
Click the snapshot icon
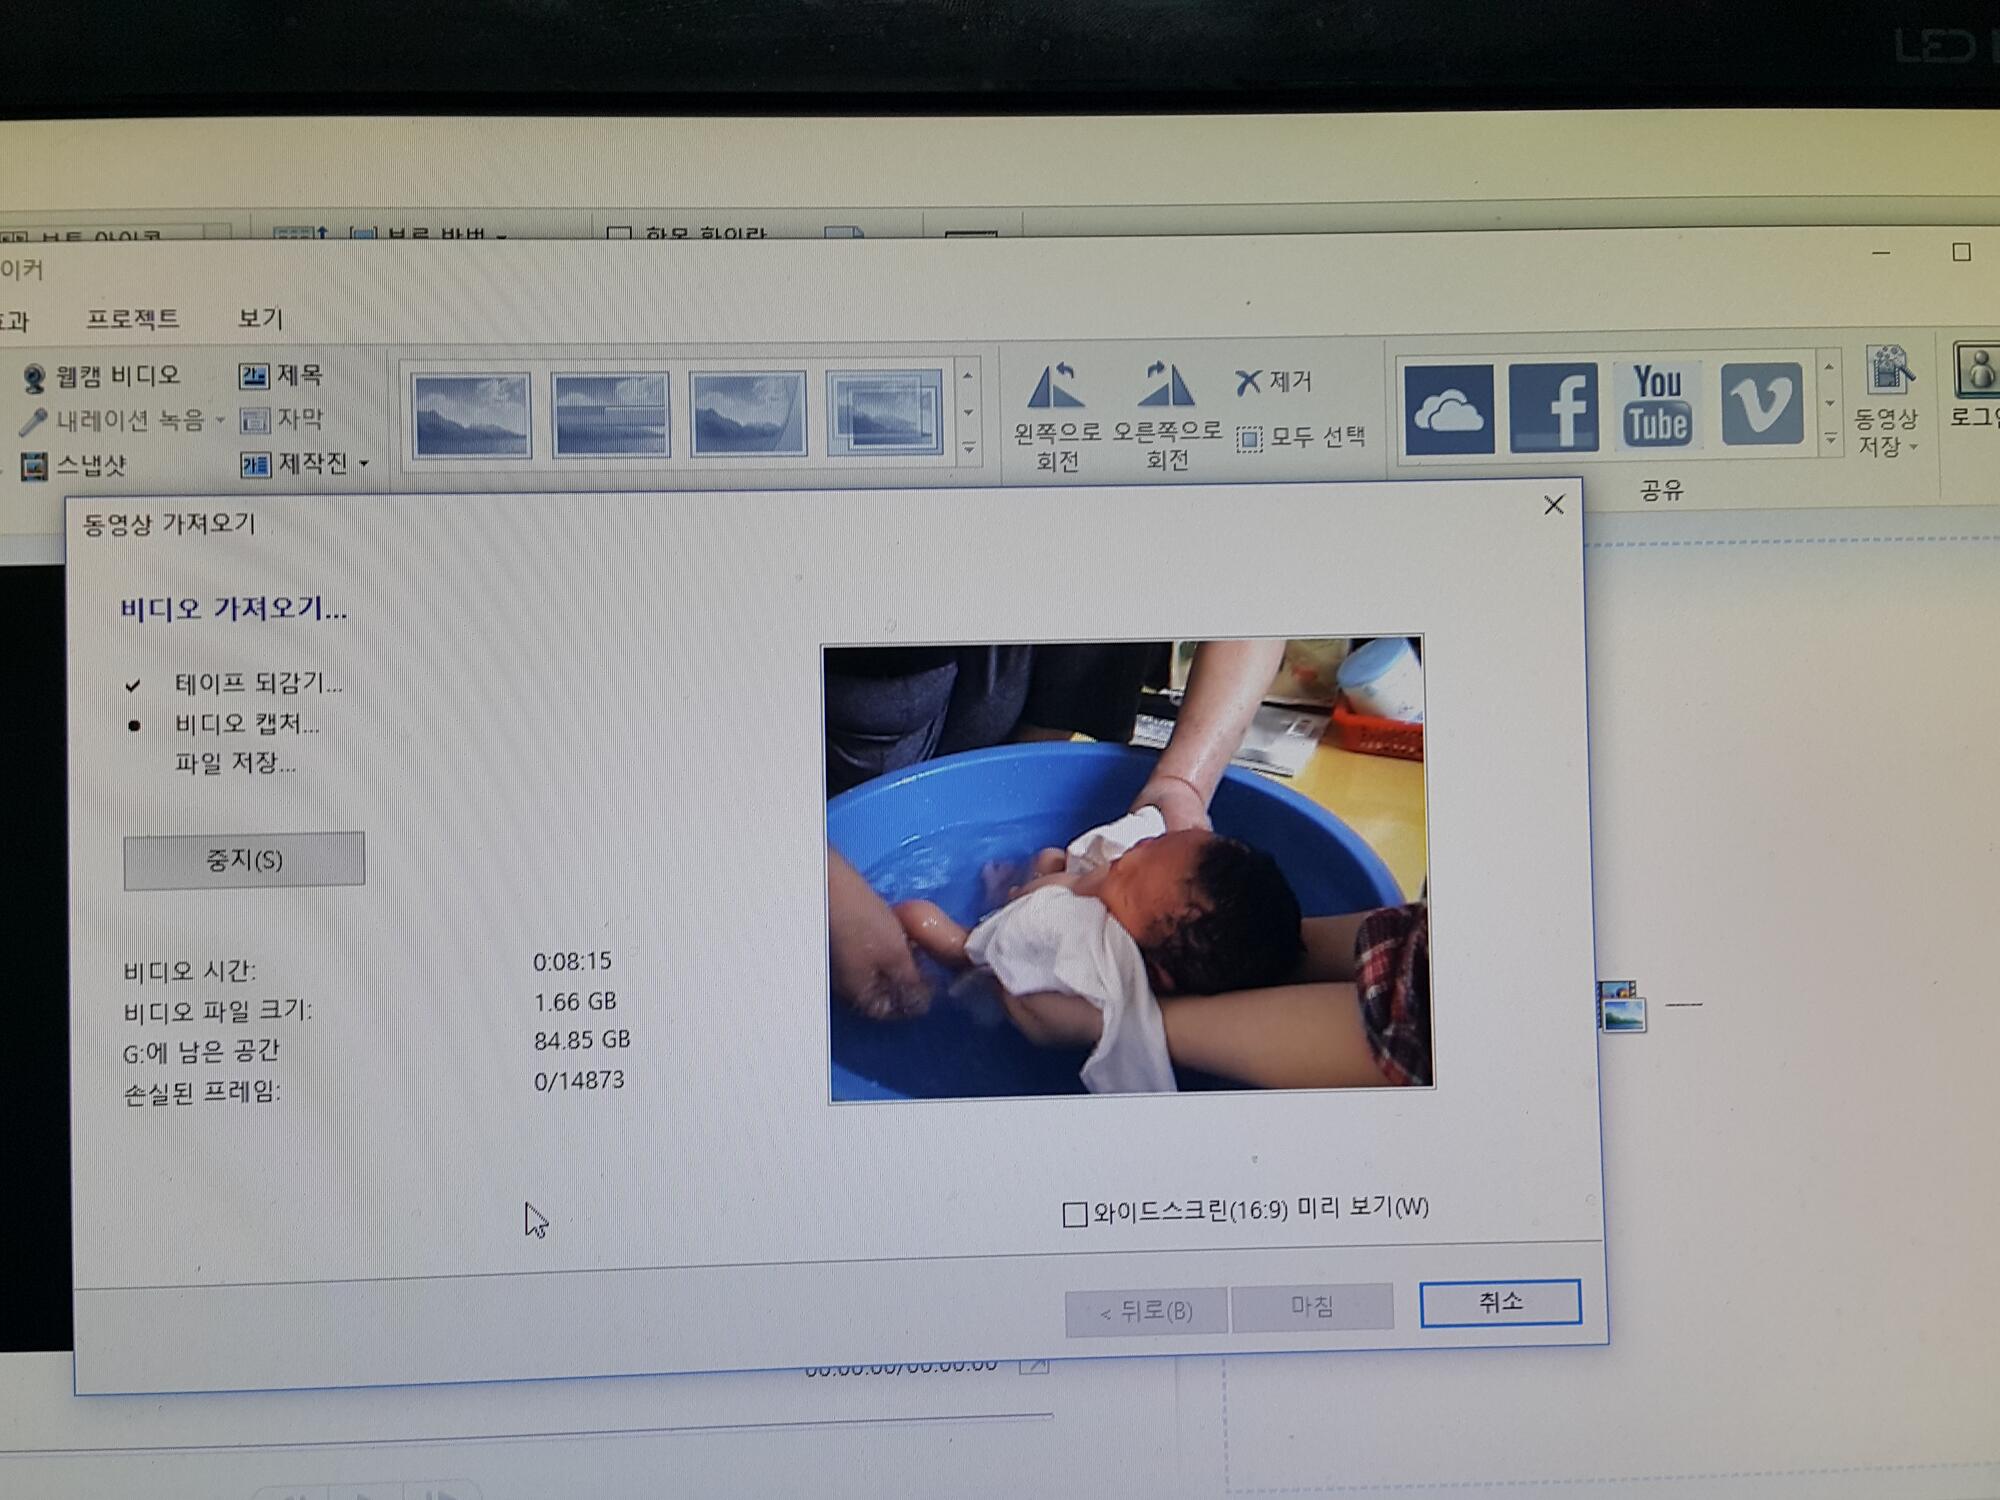pos(35,466)
